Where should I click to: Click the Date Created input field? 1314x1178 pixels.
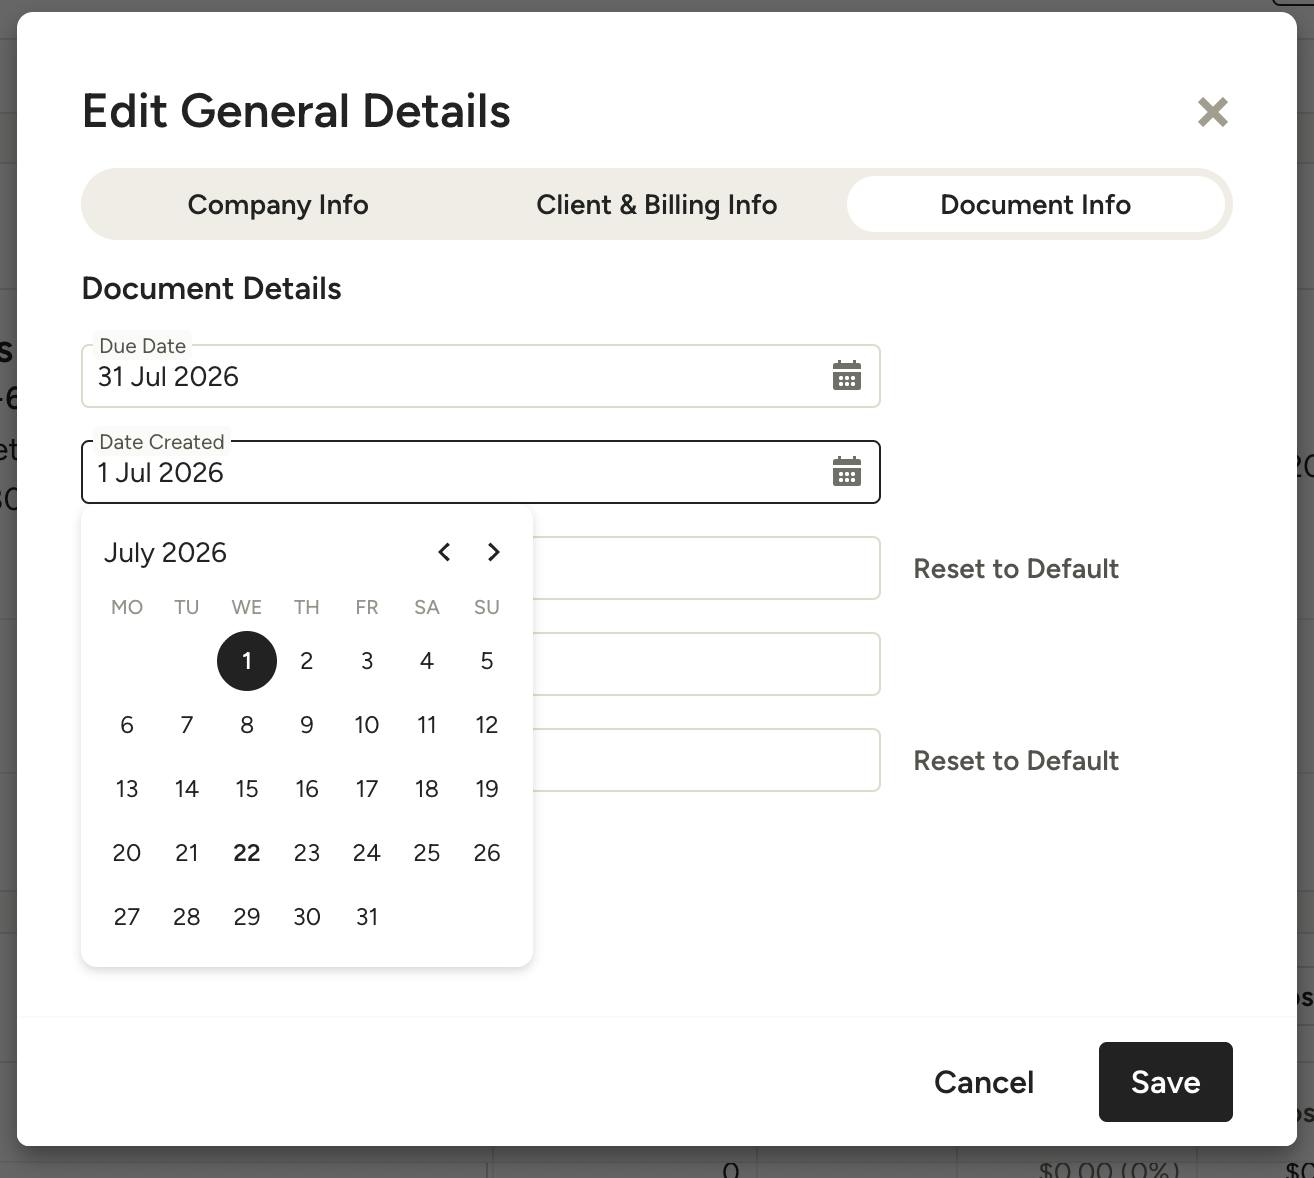pos(481,472)
